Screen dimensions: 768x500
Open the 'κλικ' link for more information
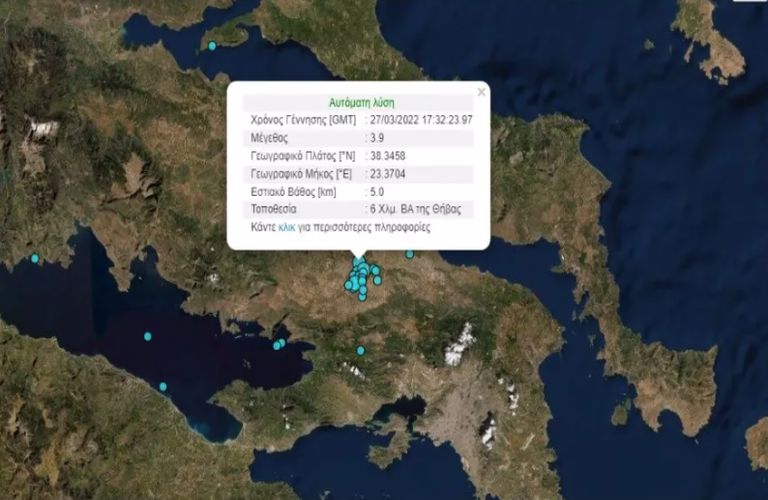pyautogui.click(x=287, y=227)
